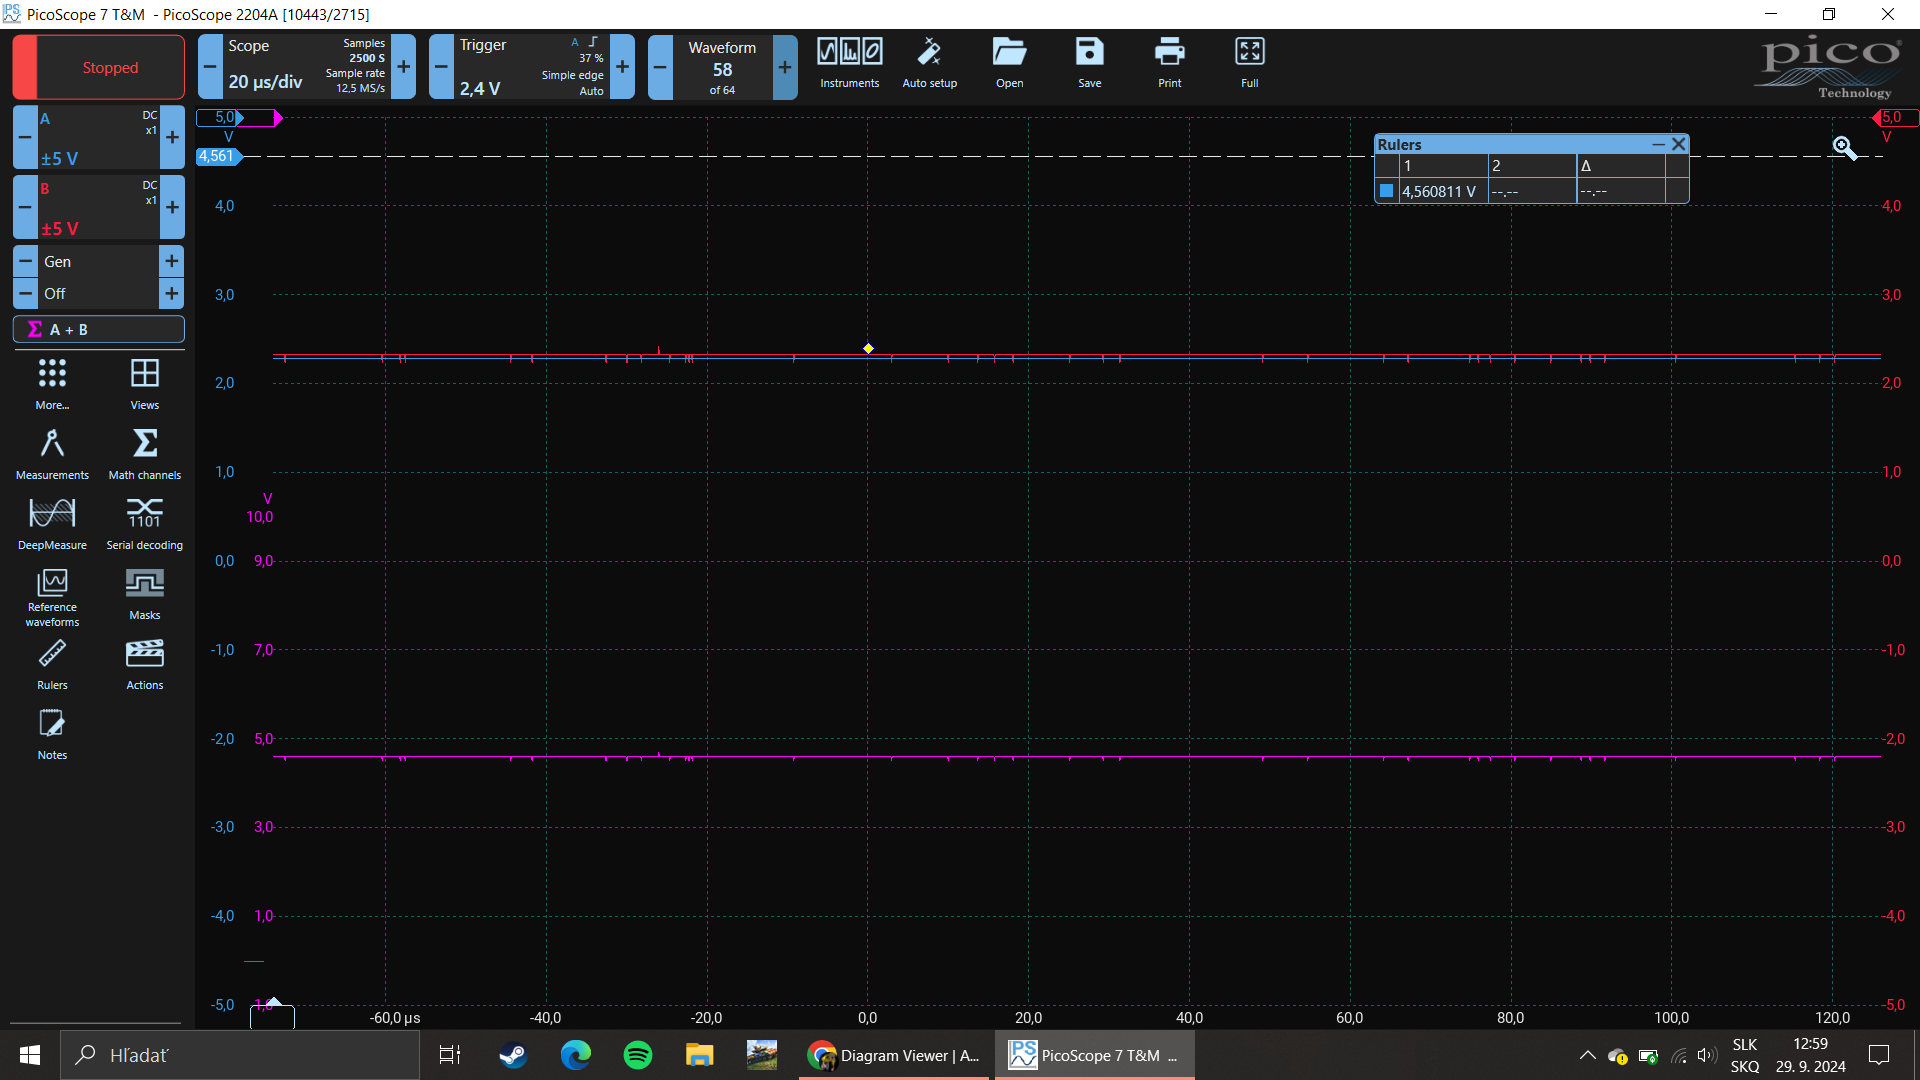1920x1080 pixels.
Task: Toggle the Stopped capture button
Action: point(99,68)
